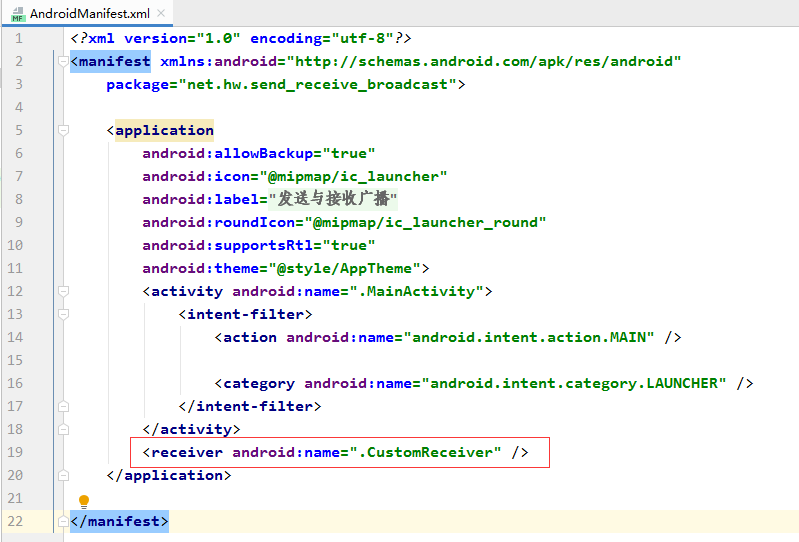Click the package name net.hw.send_receive_broadcast

[x=317, y=85]
